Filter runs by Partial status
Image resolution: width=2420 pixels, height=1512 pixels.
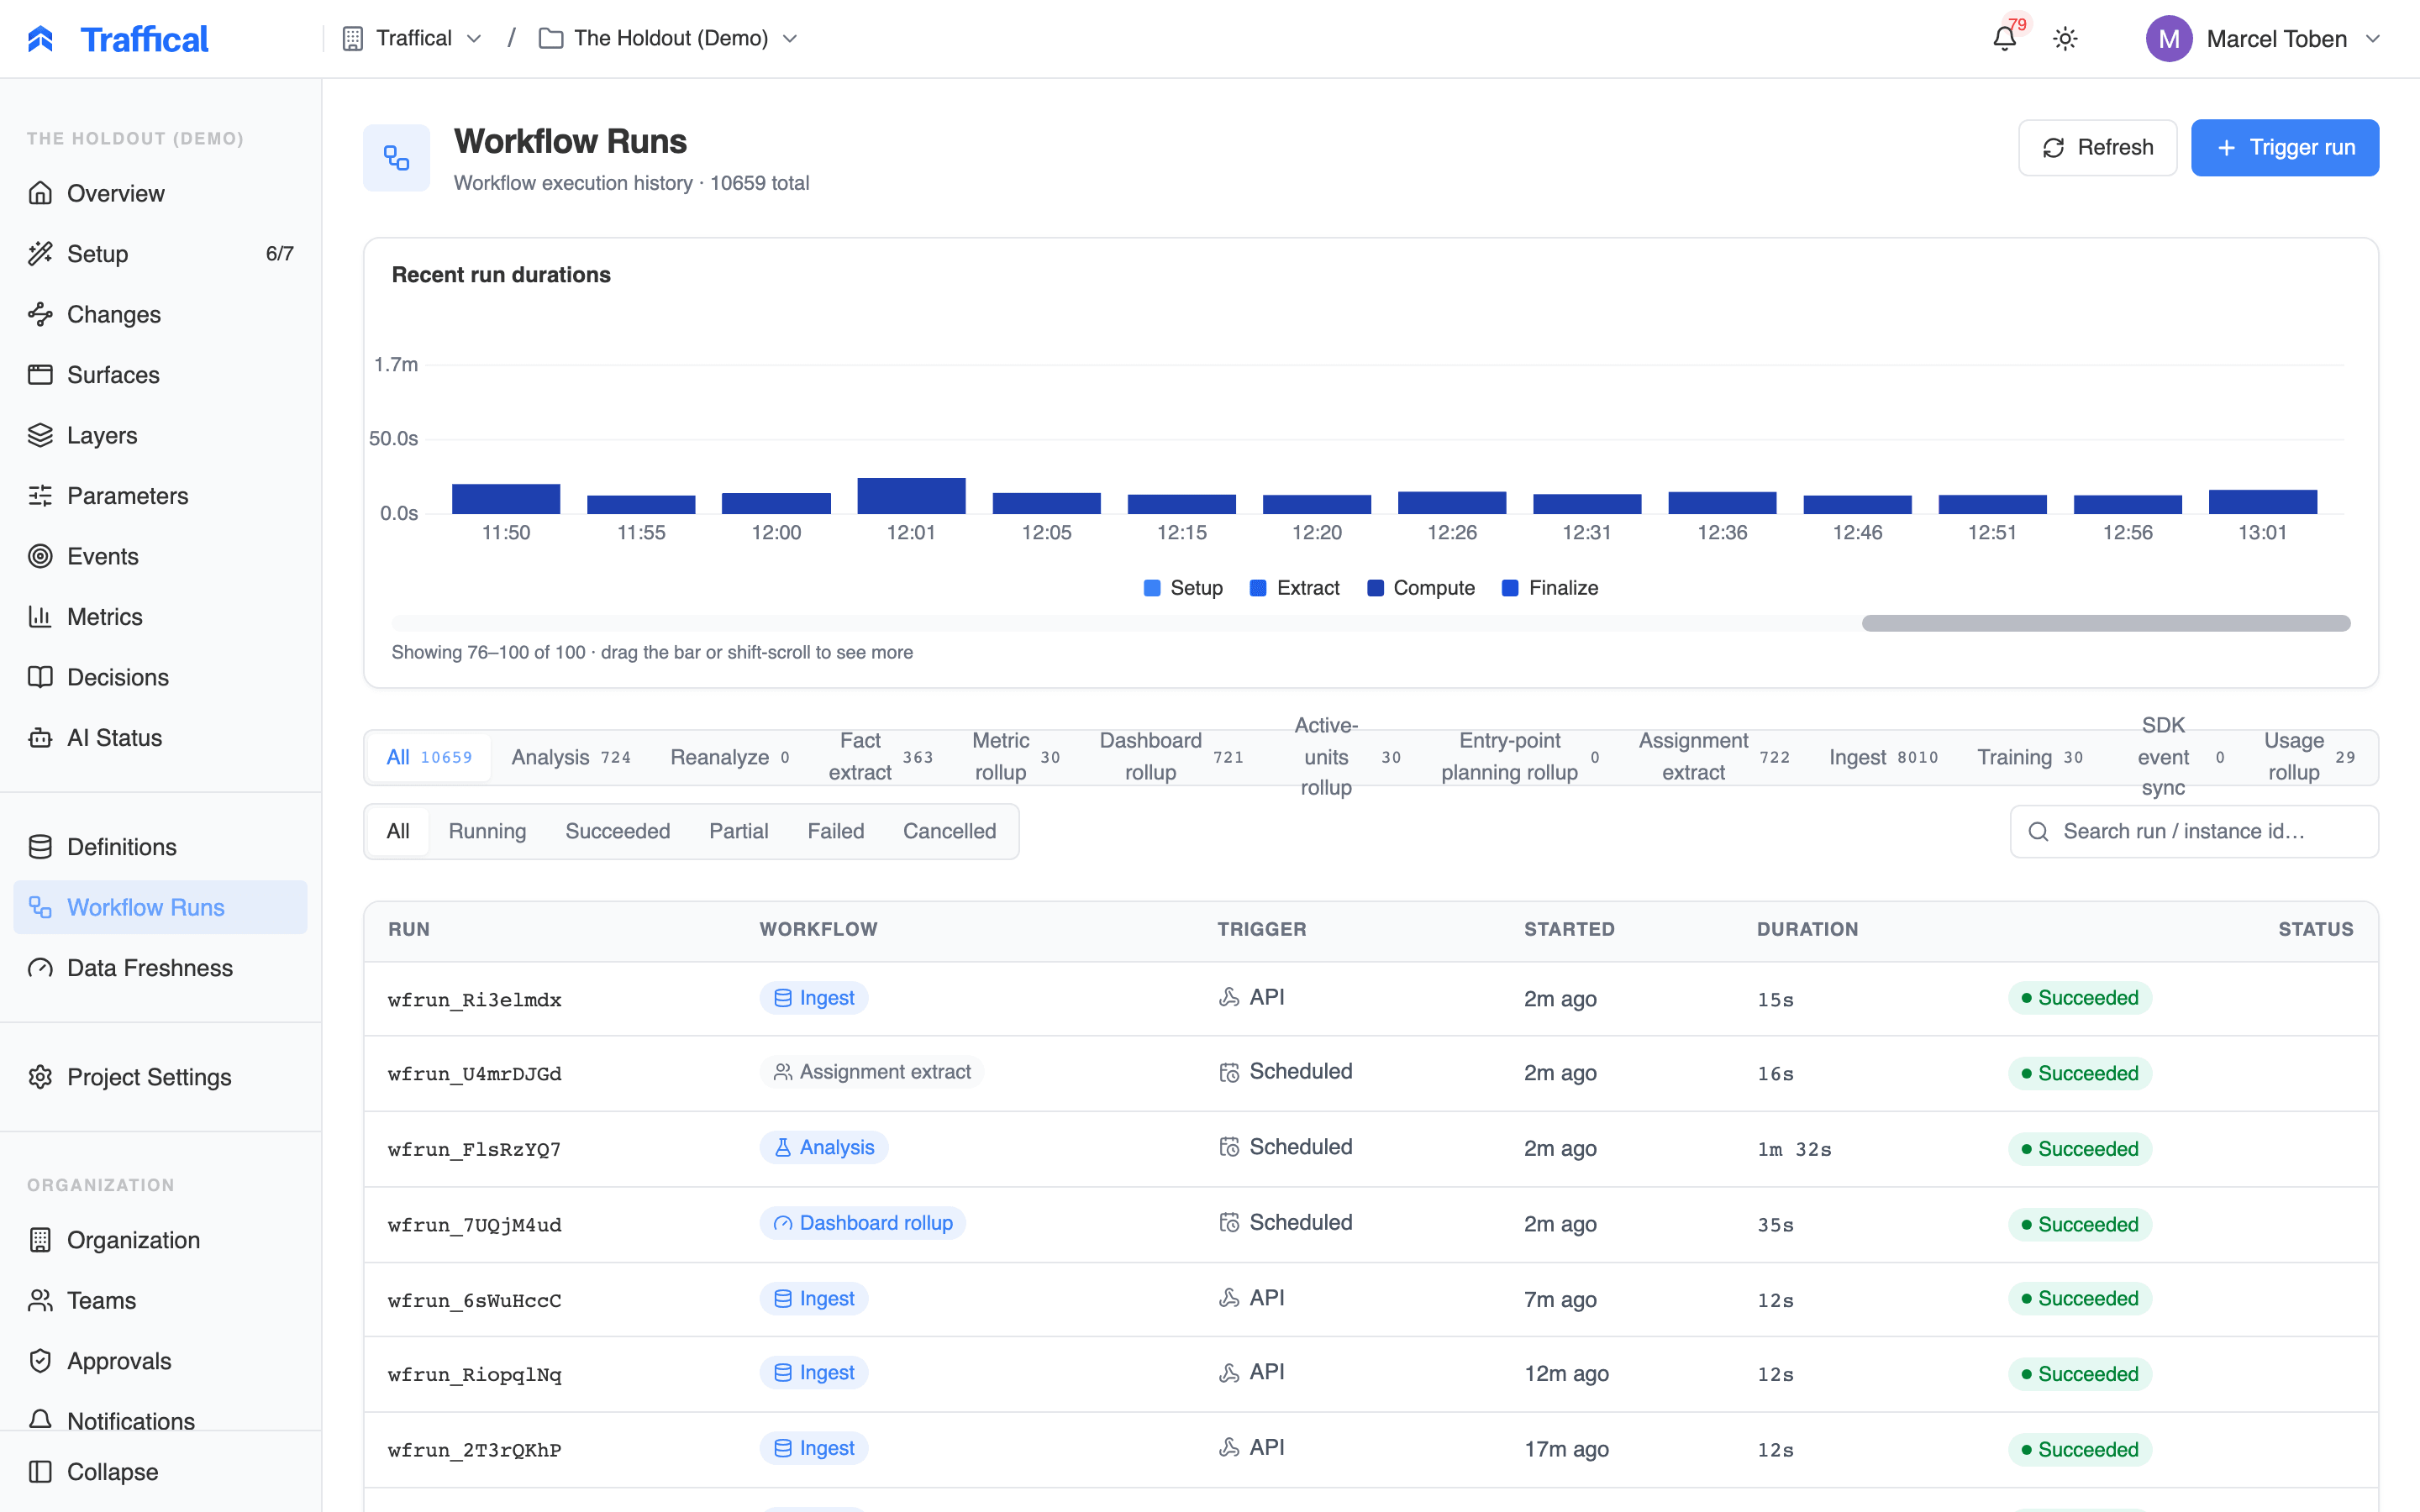(738, 831)
